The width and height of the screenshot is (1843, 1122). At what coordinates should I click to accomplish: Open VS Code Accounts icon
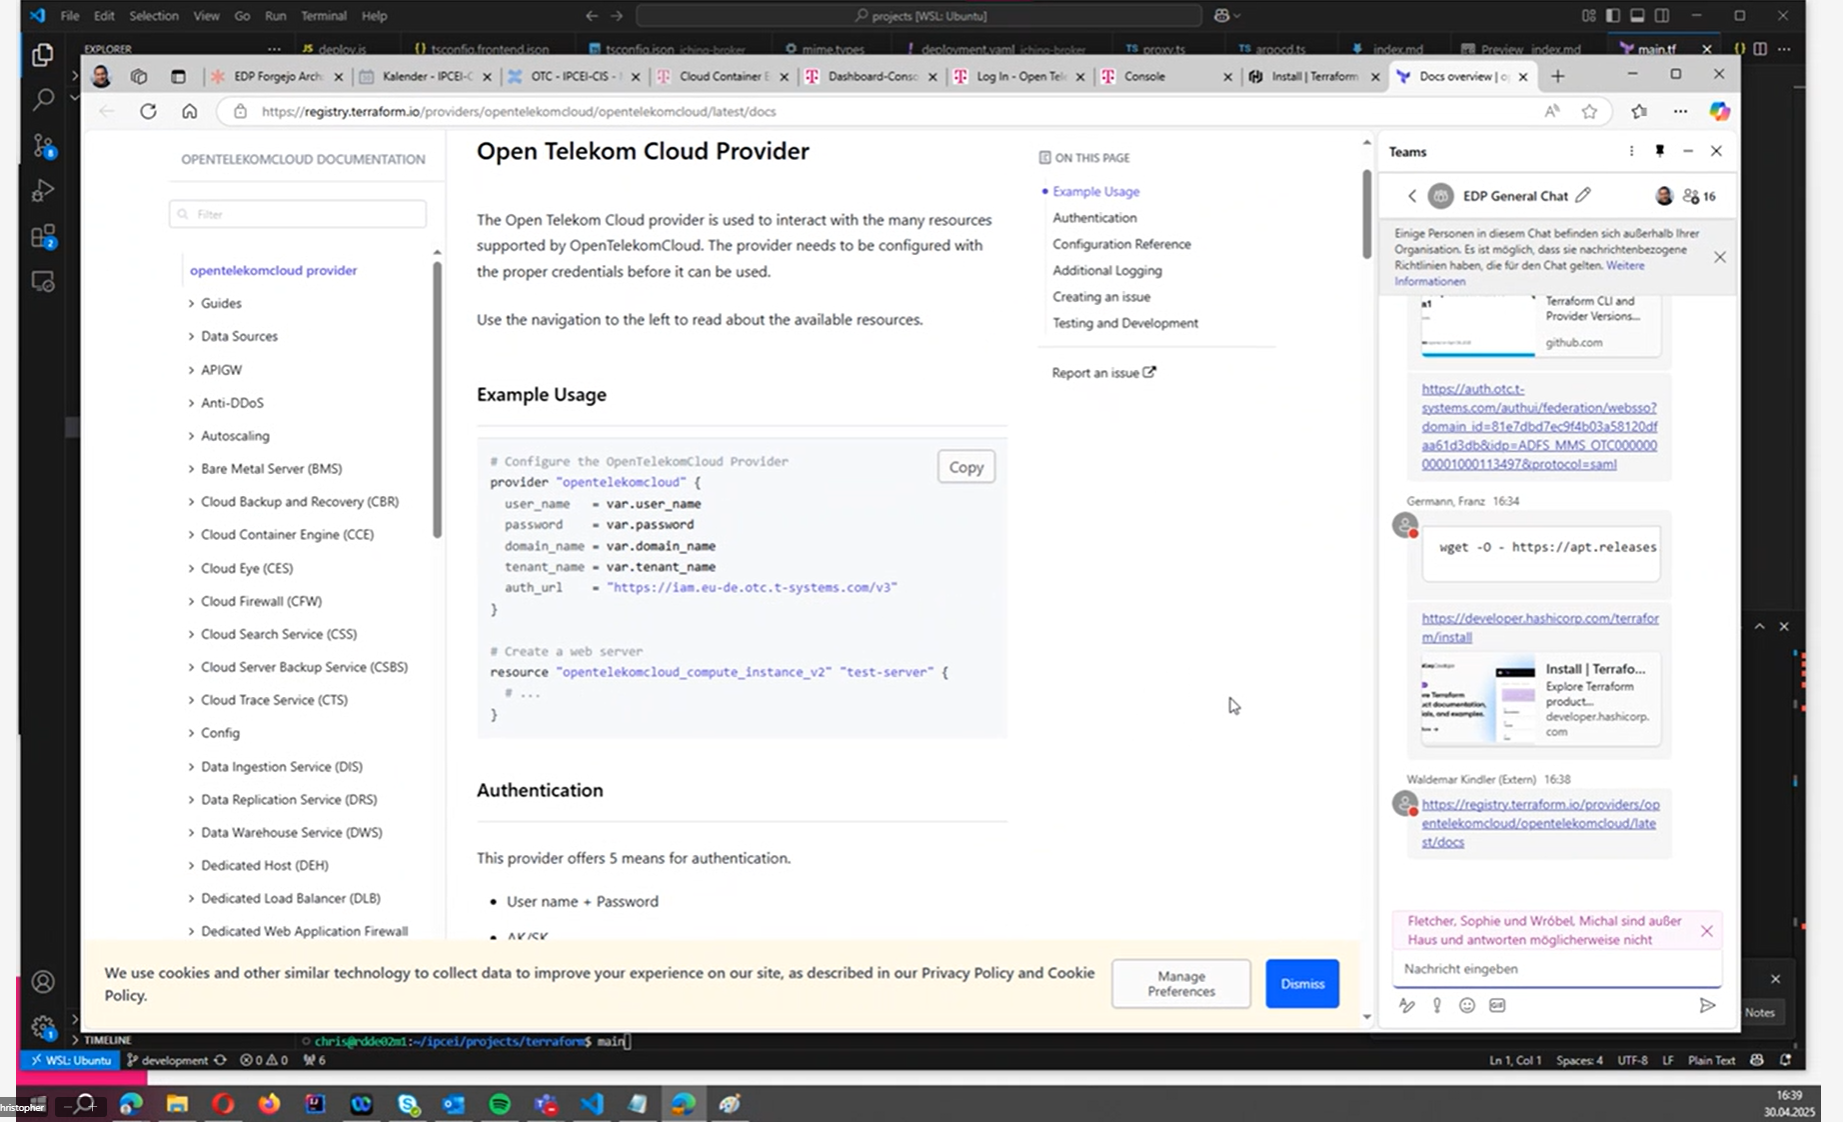tap(42, 982)
